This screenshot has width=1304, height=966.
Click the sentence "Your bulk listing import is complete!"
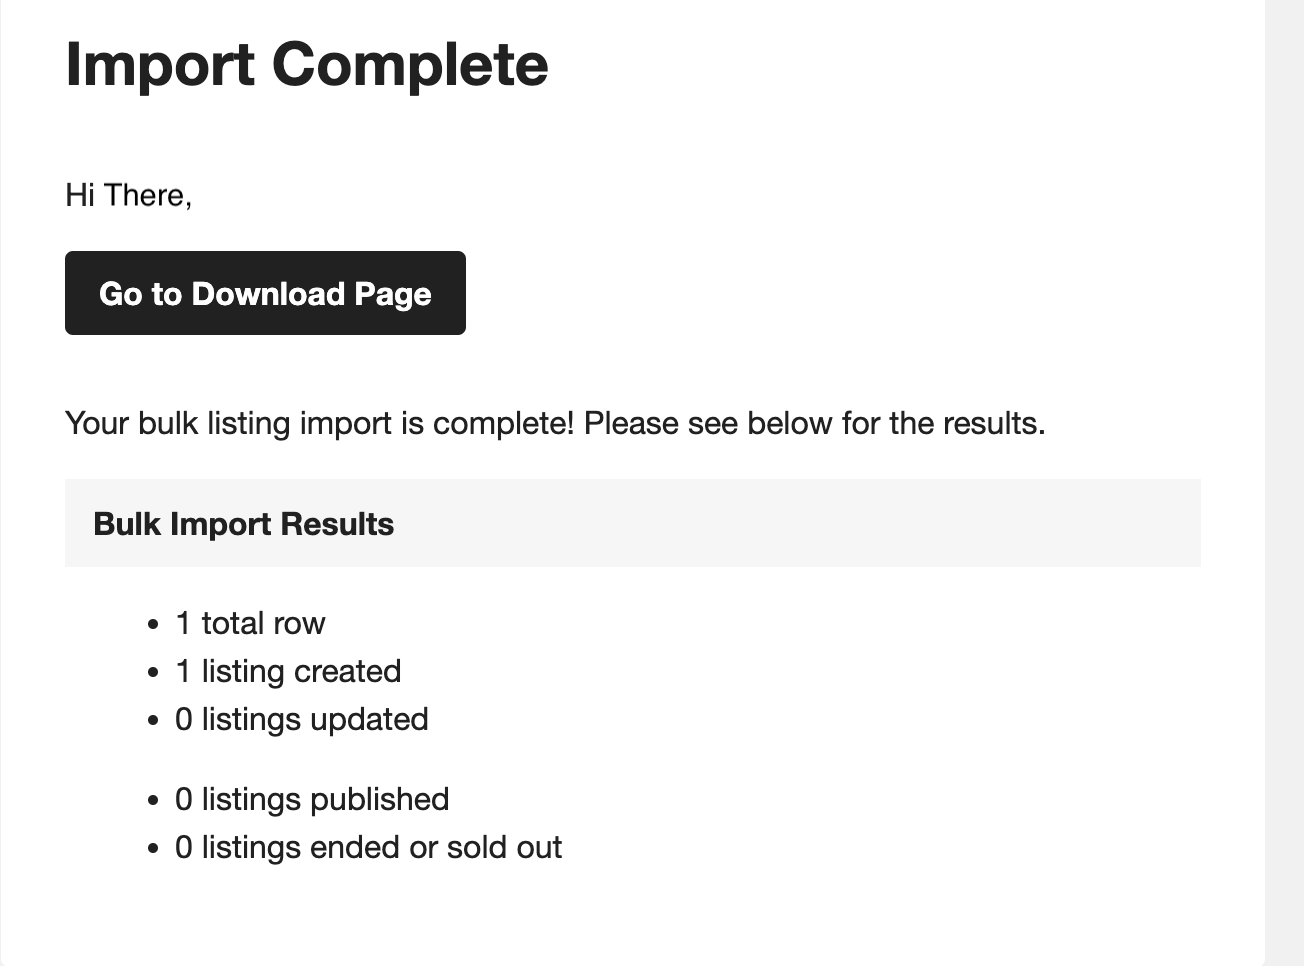320,423
